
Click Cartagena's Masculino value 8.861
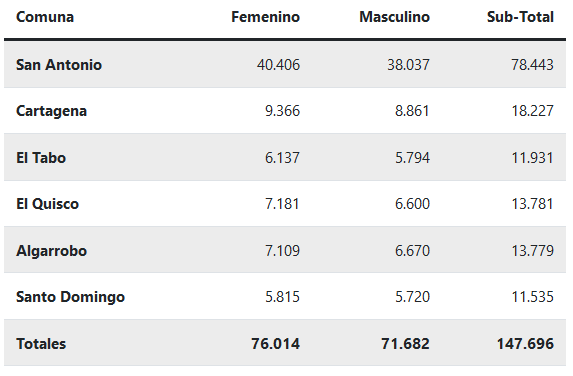click(x=412, y=111)
